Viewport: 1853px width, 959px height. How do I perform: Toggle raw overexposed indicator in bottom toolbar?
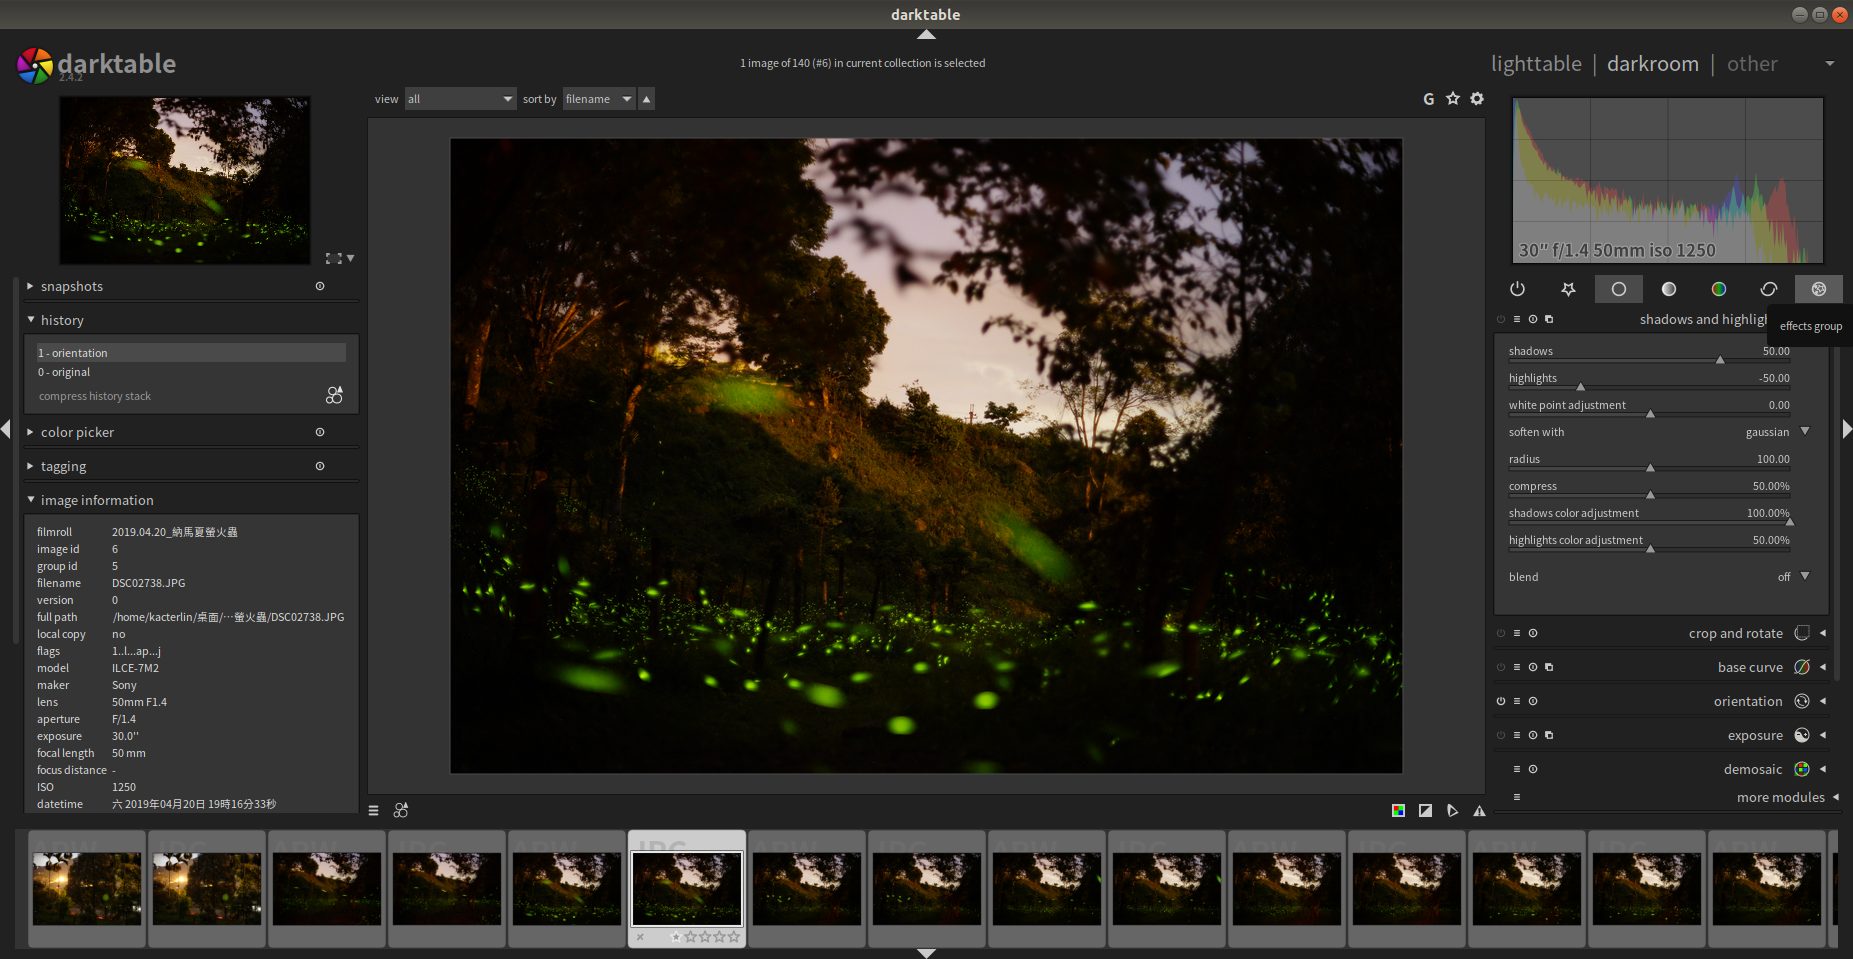pyautogui.click(x=1398, y=811)
